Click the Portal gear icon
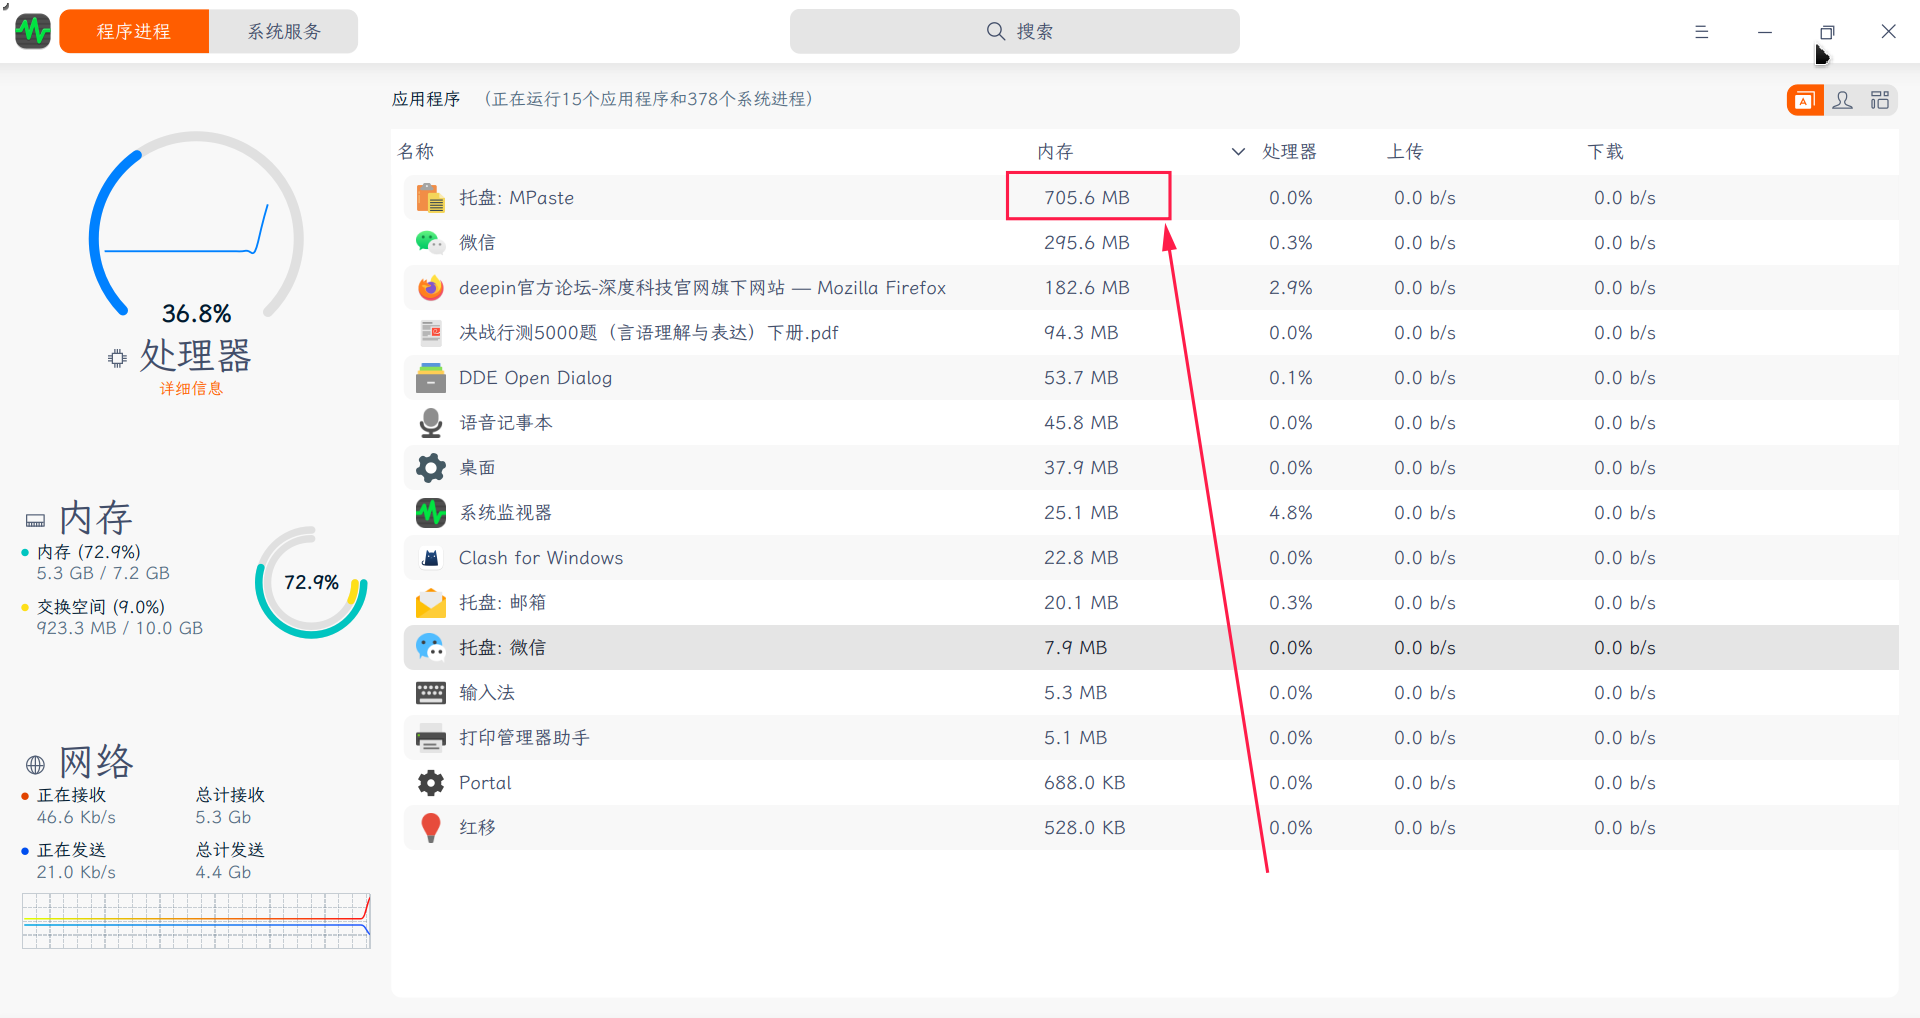Image resolution: width=1920 pixels, height=1018 pixels. [431, 783]
